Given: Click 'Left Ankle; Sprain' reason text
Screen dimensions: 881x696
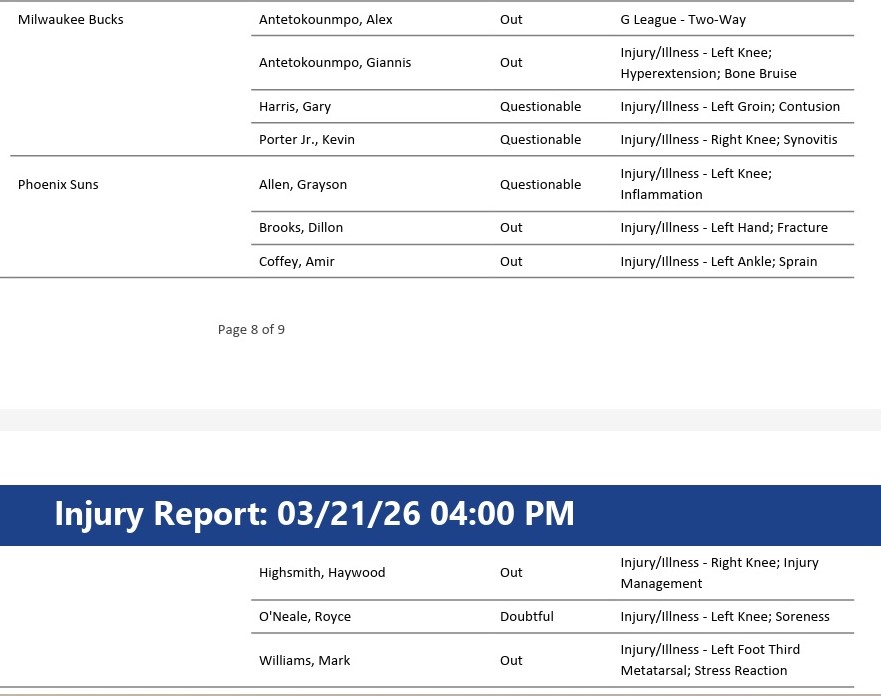Looking at the screenshot, I should click(x=764, y=262).
